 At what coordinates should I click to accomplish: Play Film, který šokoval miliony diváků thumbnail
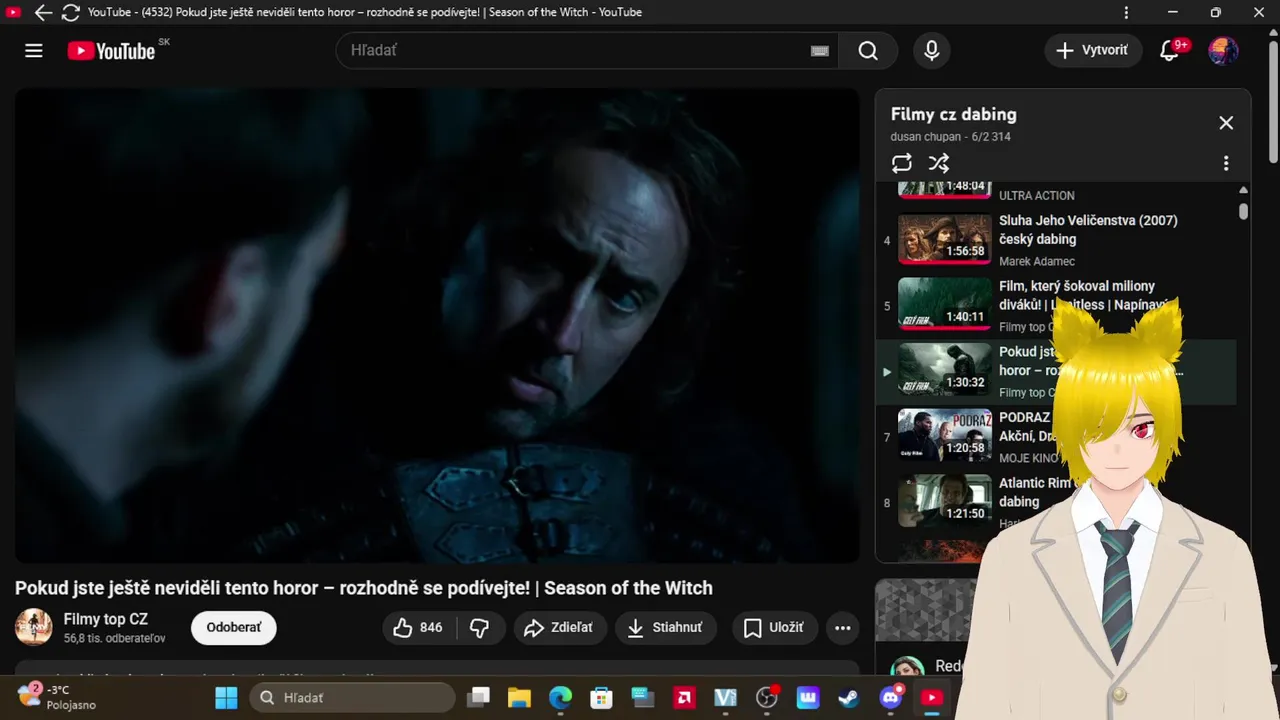(944, 303)
